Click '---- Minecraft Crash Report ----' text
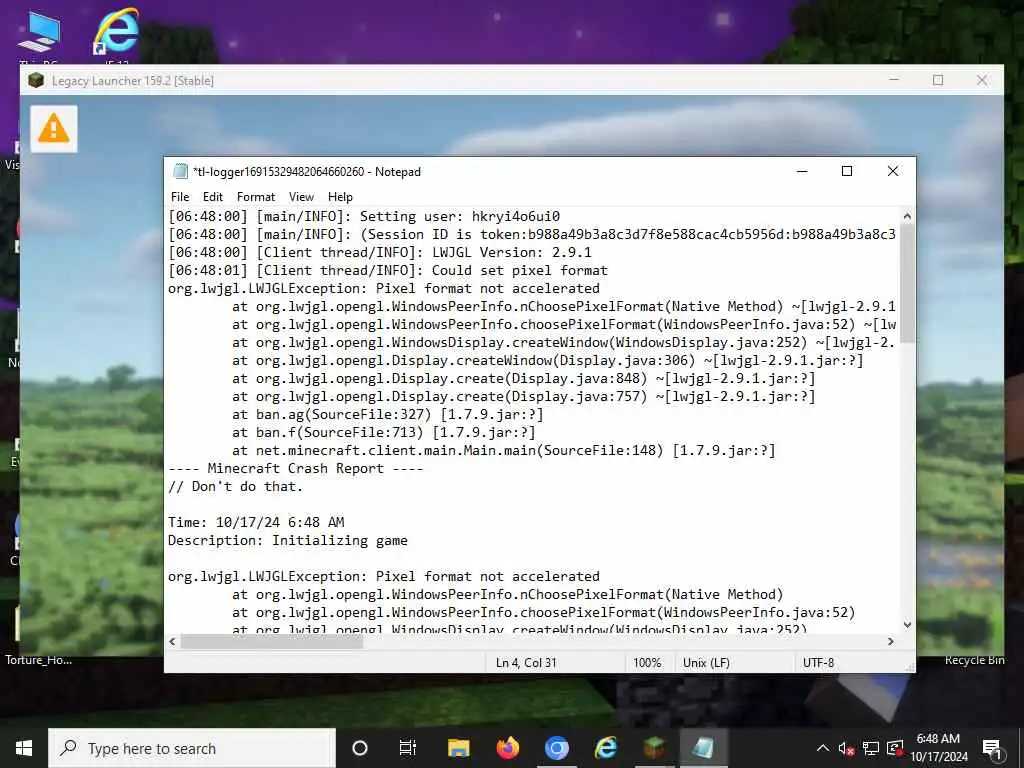The image size is (1024, 768). 295,468
